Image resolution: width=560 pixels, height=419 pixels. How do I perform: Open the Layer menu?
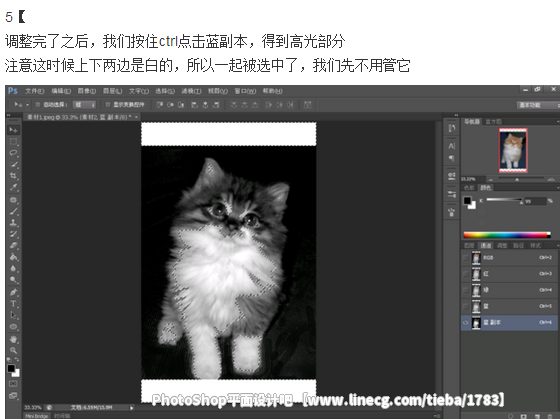click(112, 91)
